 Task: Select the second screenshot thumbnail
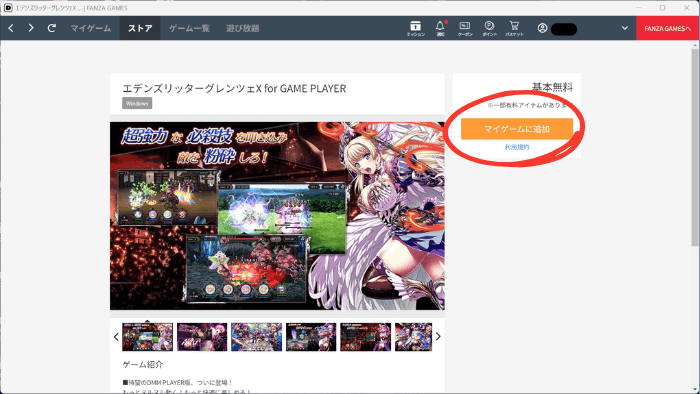202,337
